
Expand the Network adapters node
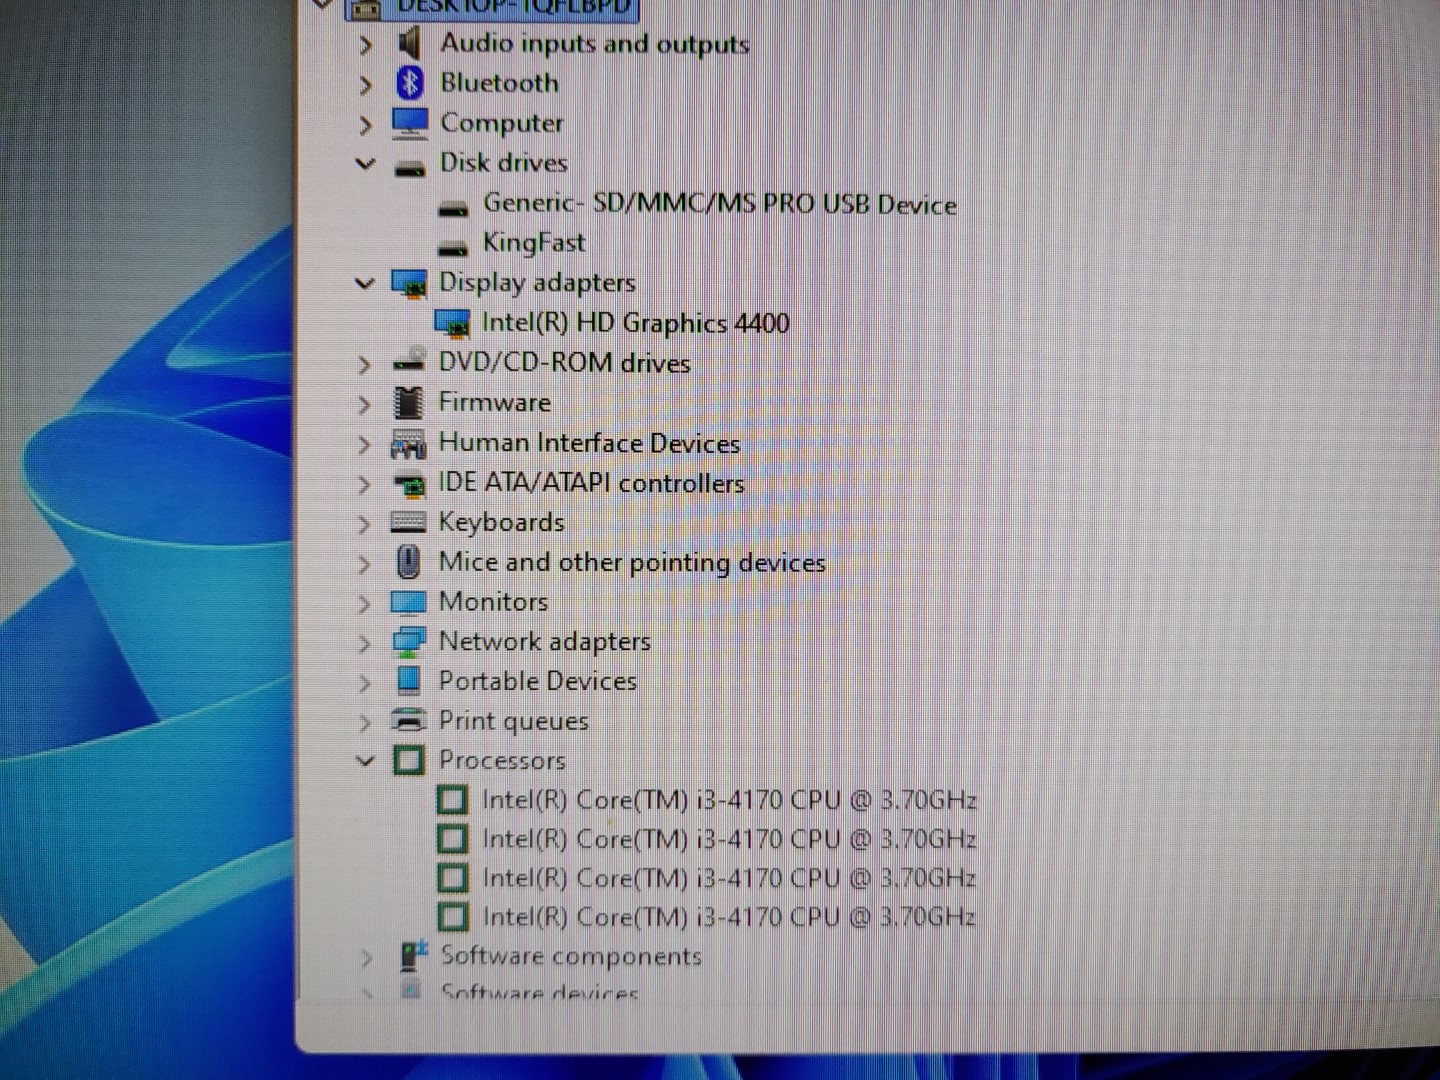[x=365, y=643]
